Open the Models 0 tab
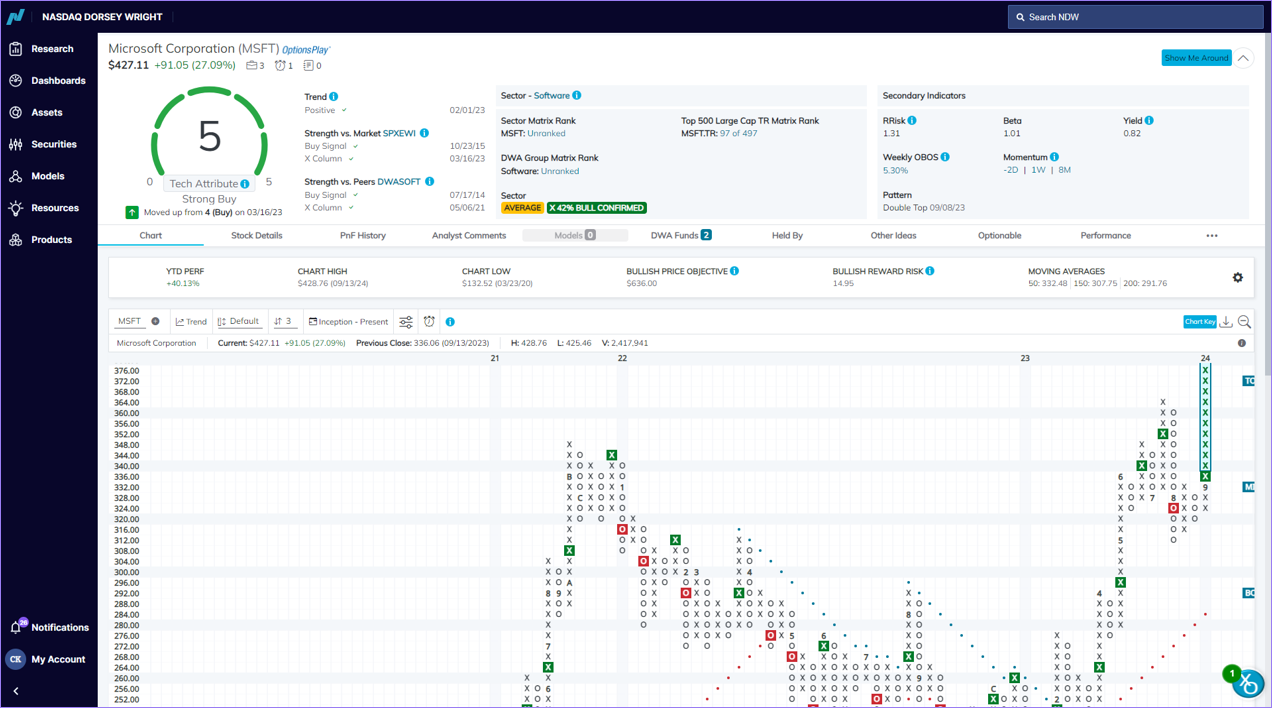This screenshot has width=1272, height=708. pyautogui.click(x=575, y=236)
